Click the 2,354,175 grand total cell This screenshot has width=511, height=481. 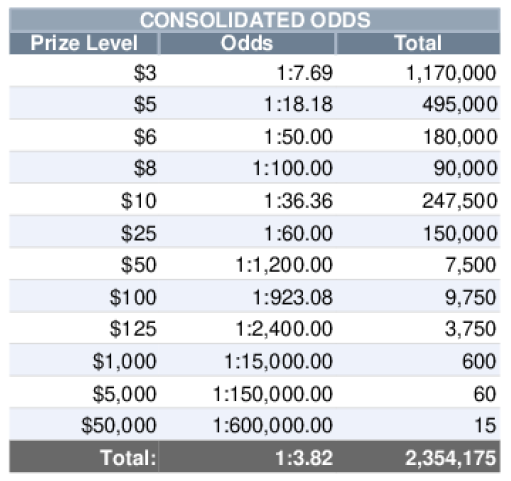point(418,457)
